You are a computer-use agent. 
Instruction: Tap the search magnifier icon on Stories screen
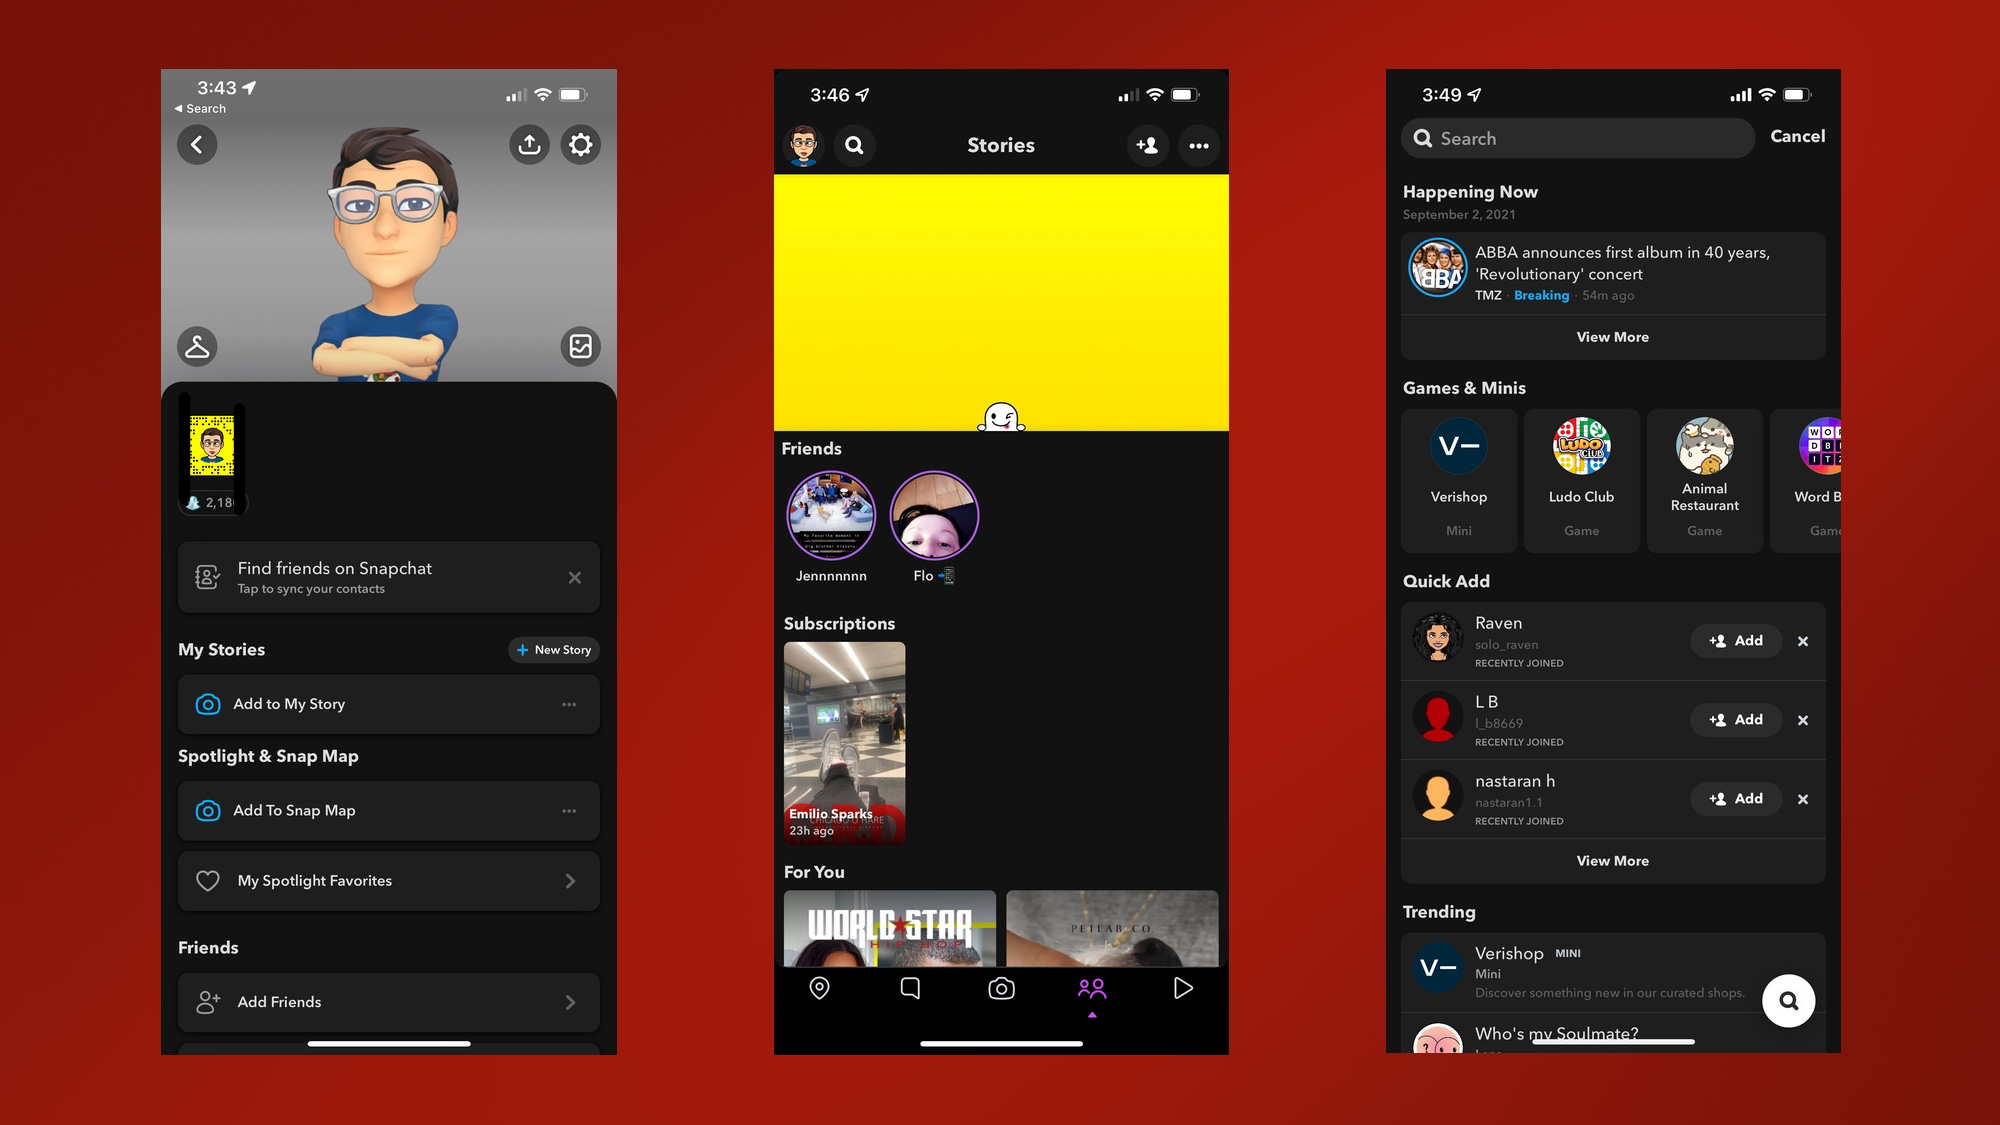[852, 144]
